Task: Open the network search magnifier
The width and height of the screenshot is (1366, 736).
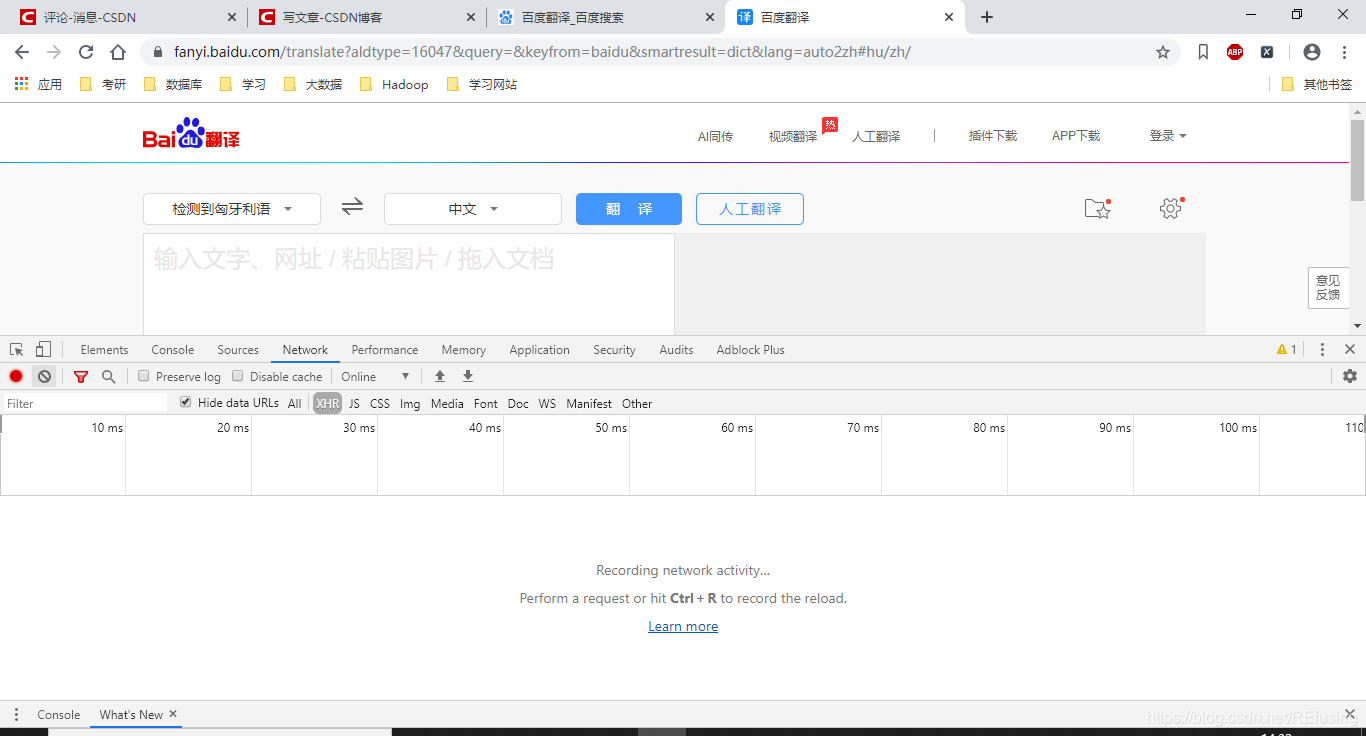Action: pos(109,376)
